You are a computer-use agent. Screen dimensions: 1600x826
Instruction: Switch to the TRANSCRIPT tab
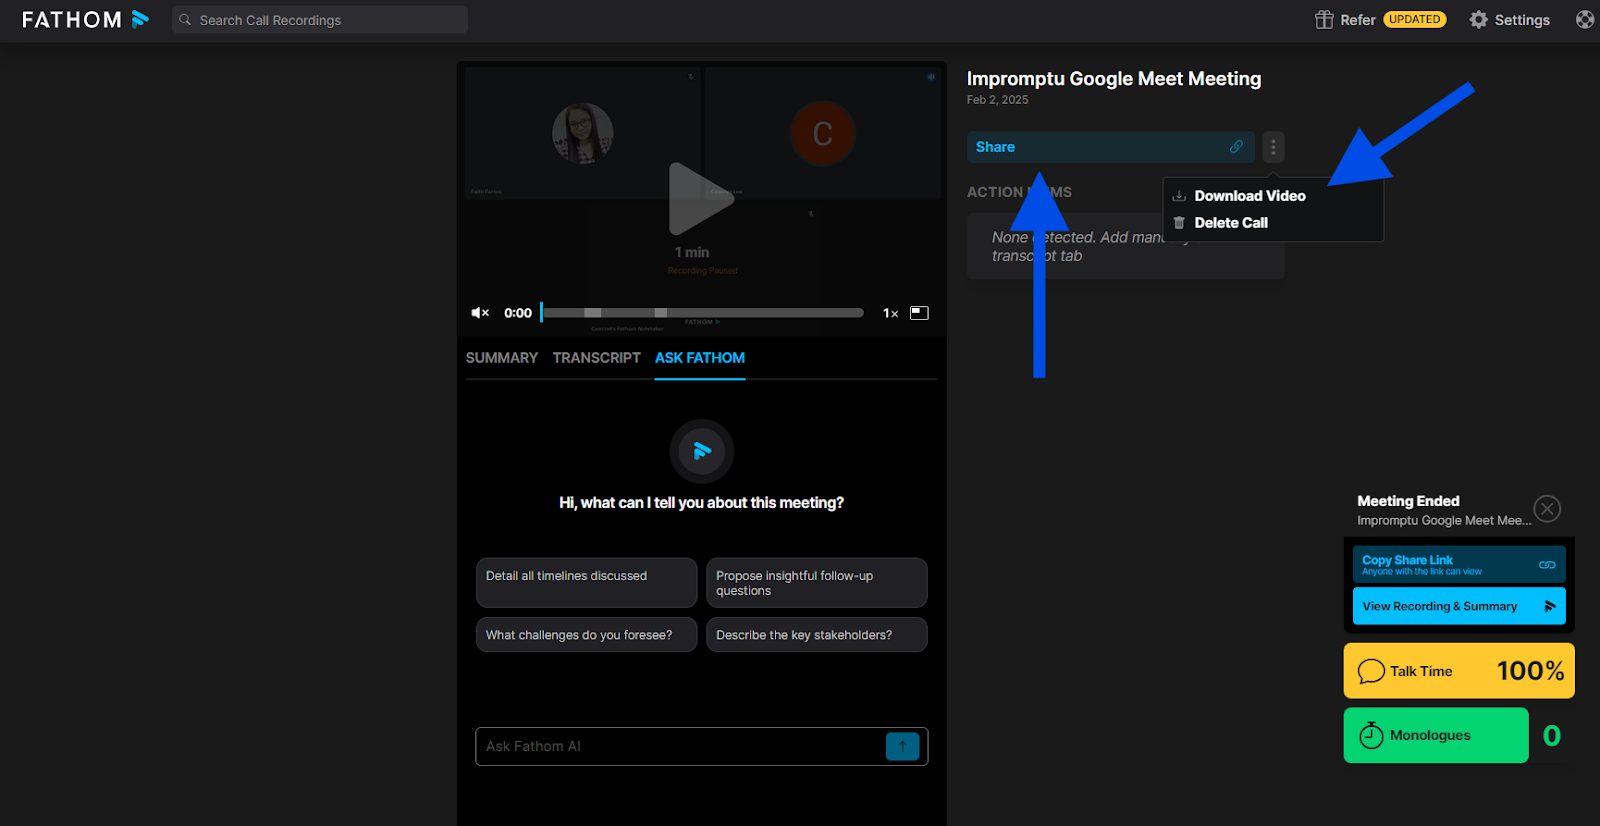point(597,358)
